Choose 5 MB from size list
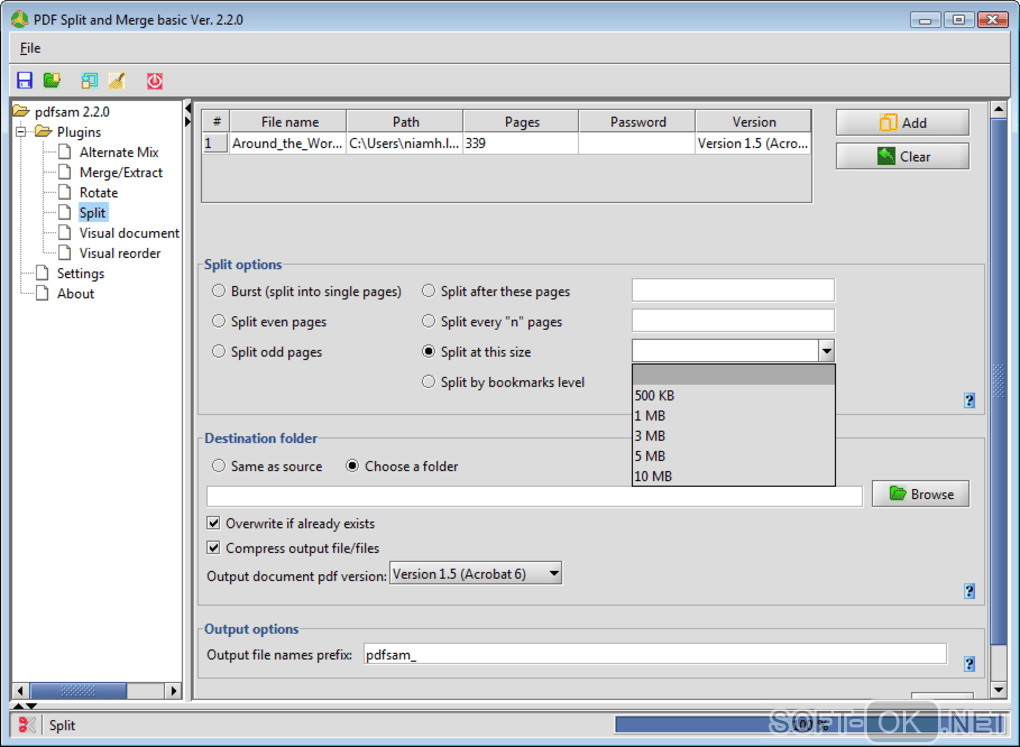 pyautogui.click(x=733, y=455)
